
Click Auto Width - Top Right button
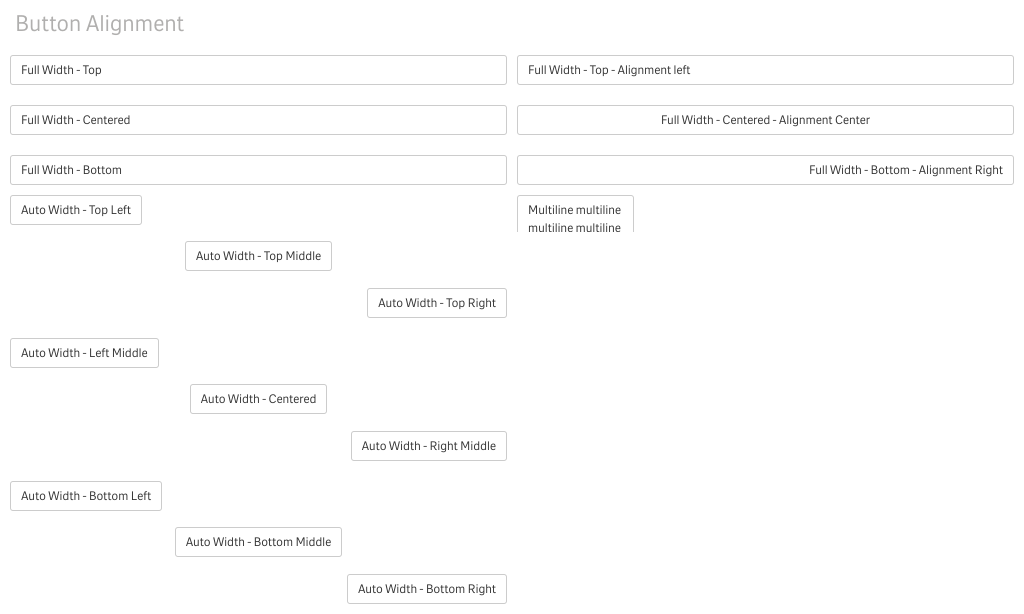point(437,303)
